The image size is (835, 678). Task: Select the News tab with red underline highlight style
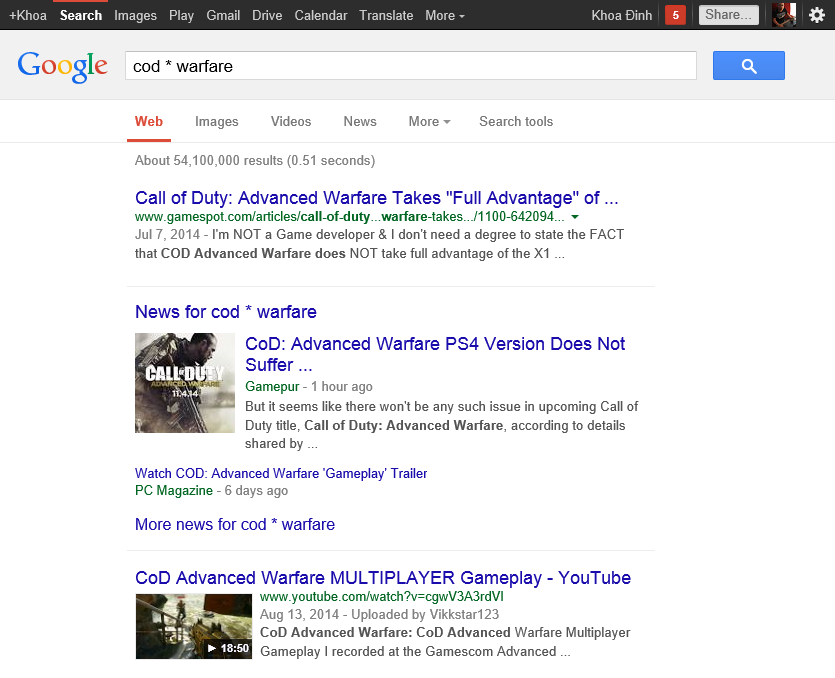[359, 121]
